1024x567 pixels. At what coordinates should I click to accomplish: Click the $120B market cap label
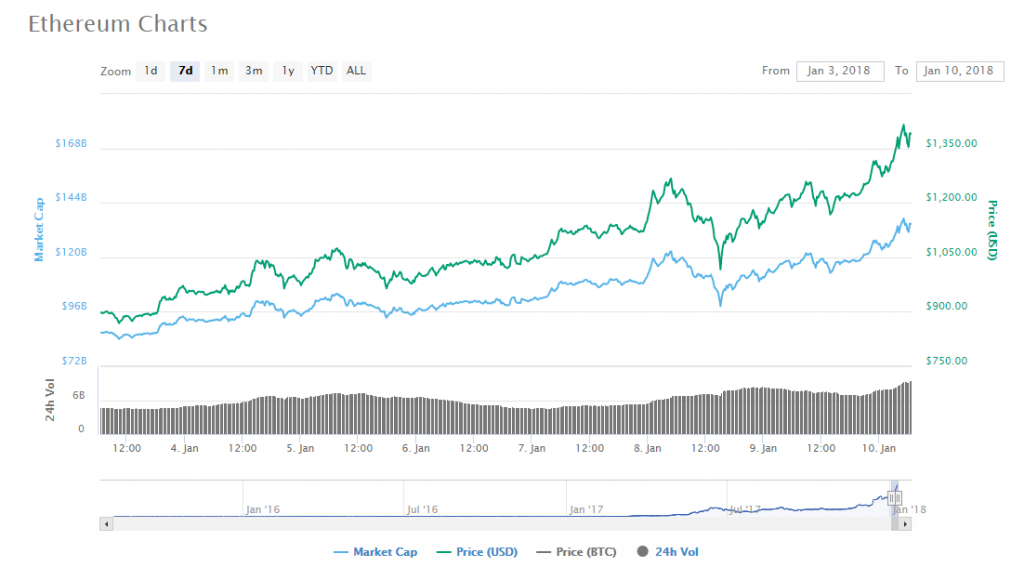[x=71, y=252]
